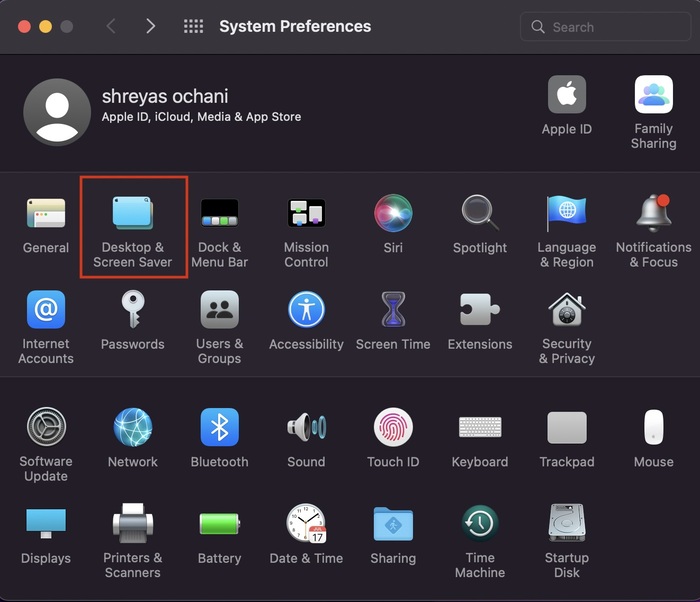The image size is (700, 602).
Task: Click Apple ID, iCloud, Media & App Store text
Action: click(201, 117)
